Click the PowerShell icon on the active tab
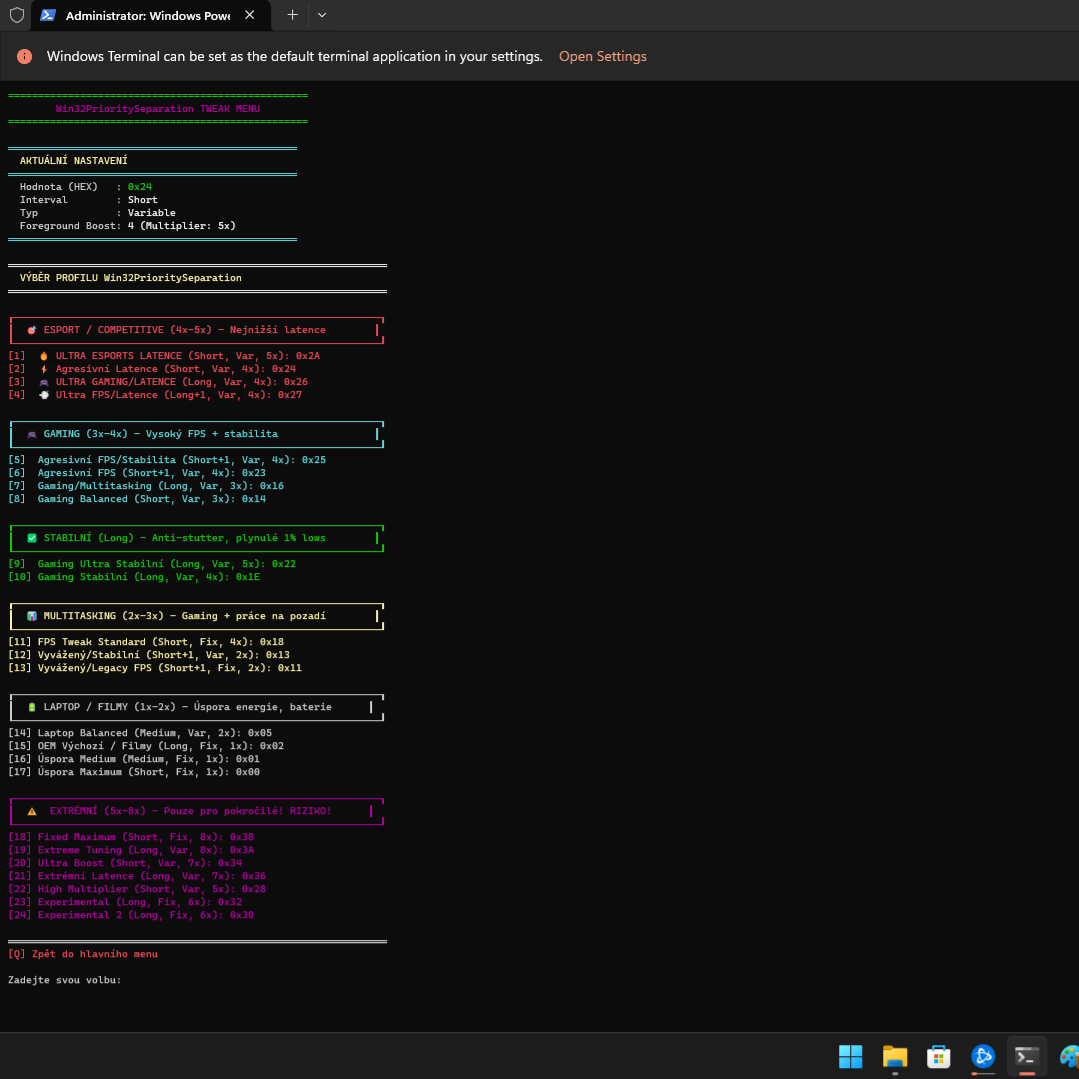The height and width of the screenshot is (1079, 1079). pos(48,16)
